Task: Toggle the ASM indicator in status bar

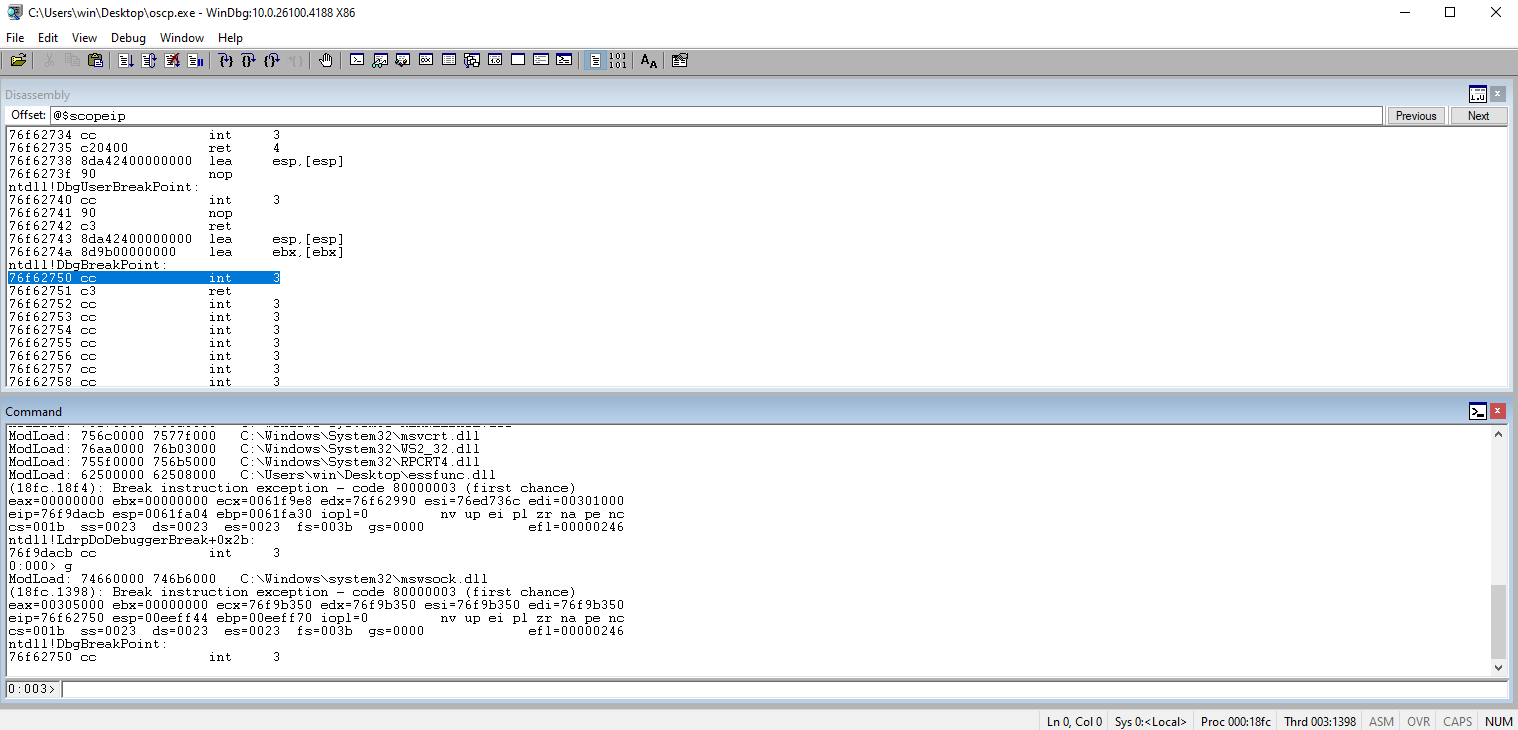Action: [1381, 721]
